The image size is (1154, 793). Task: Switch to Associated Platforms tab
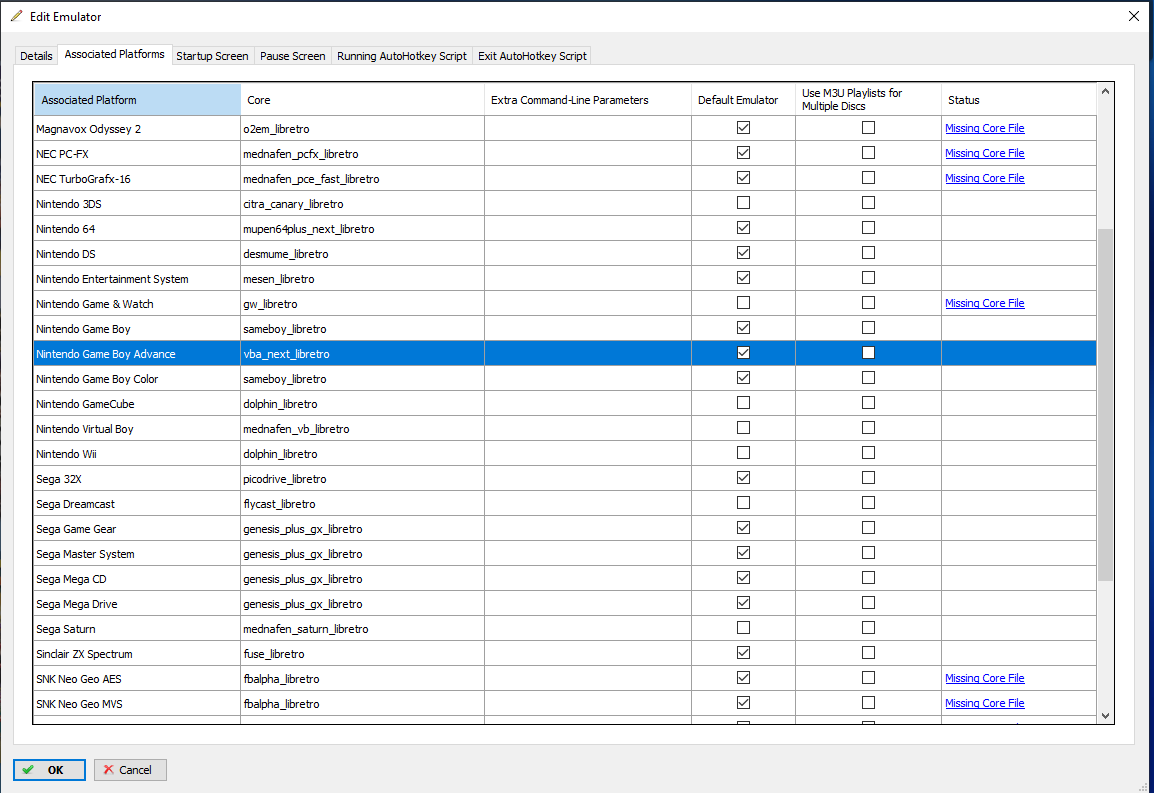(x=114, y=54)
